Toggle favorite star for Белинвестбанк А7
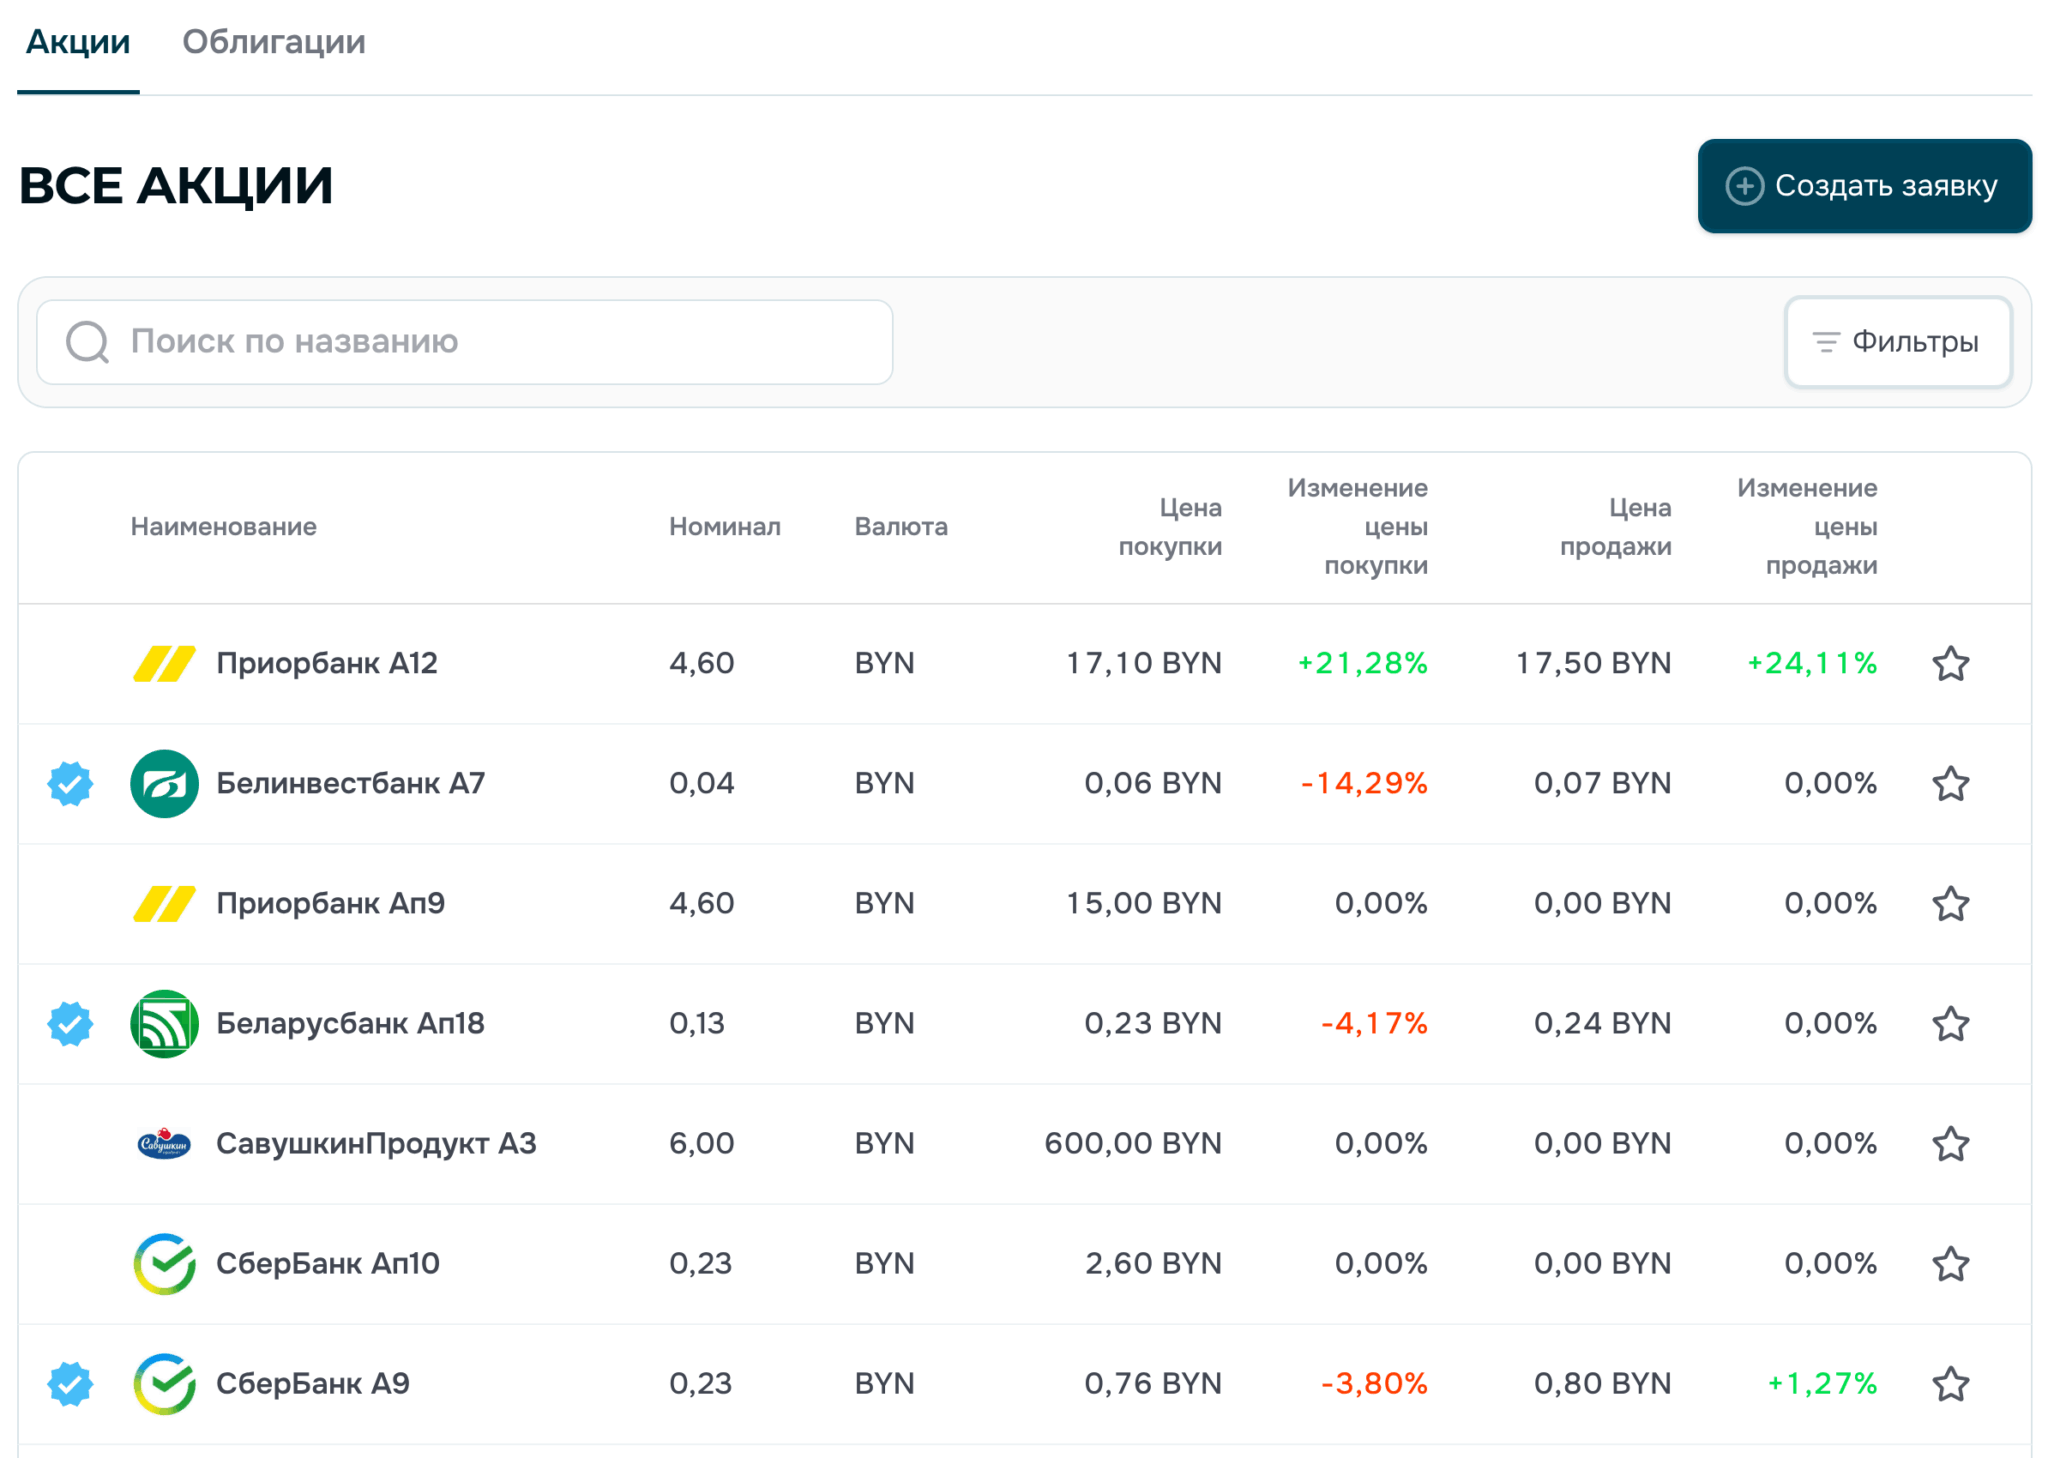This screenshot has width=2048, height=1458. [1950, 784]
